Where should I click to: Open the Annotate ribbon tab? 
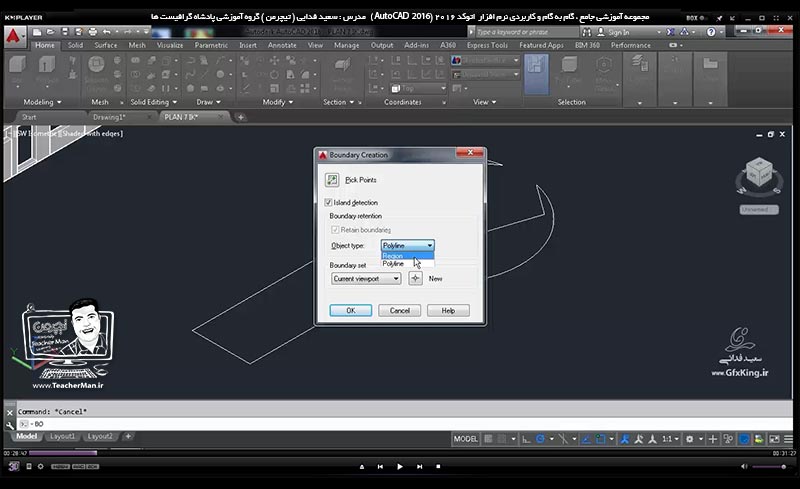pyautogui.click(x=282, y=45)
